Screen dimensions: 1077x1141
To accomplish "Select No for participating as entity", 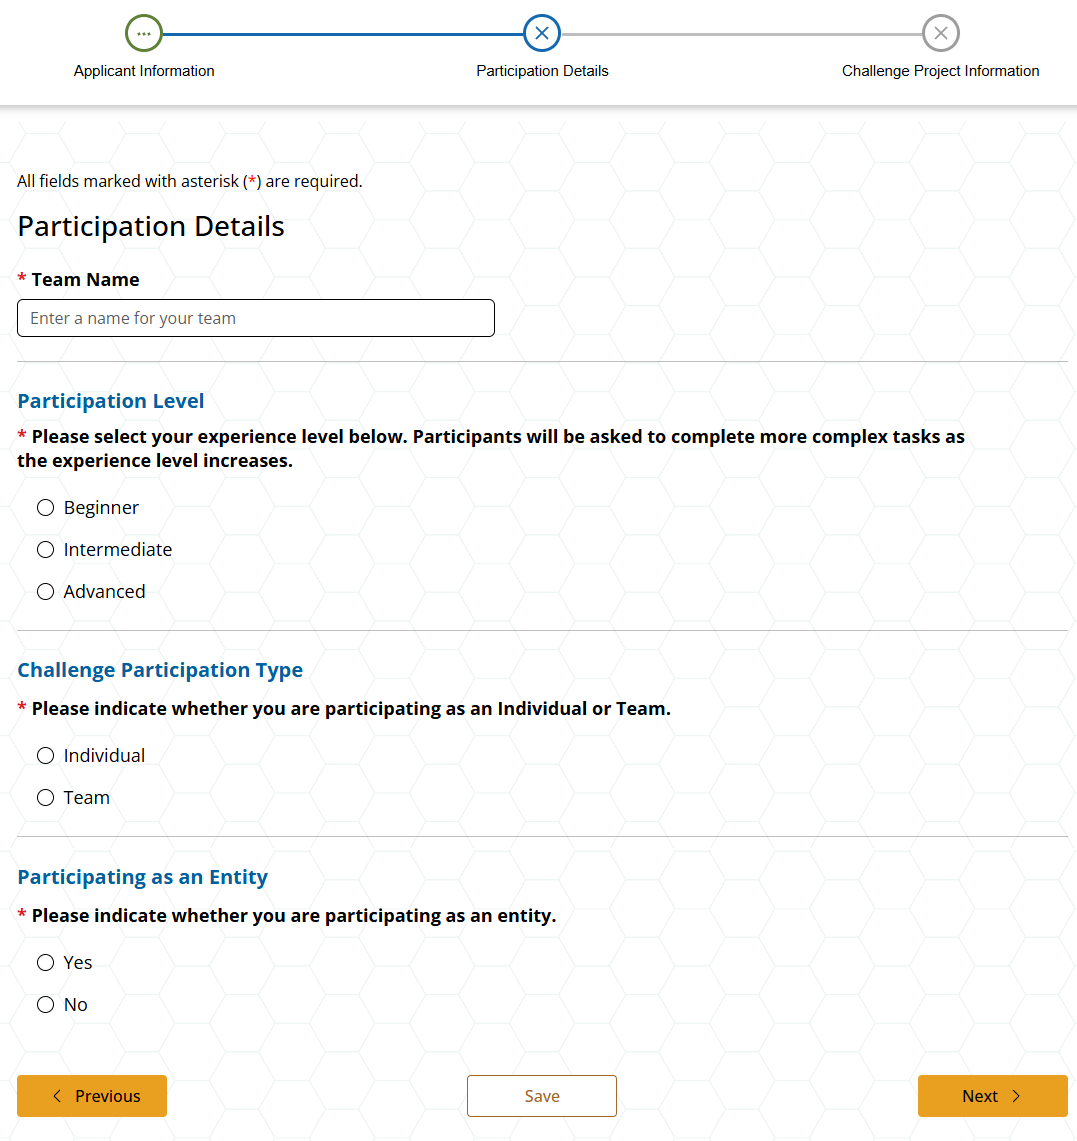I will tap(46, 1005).
